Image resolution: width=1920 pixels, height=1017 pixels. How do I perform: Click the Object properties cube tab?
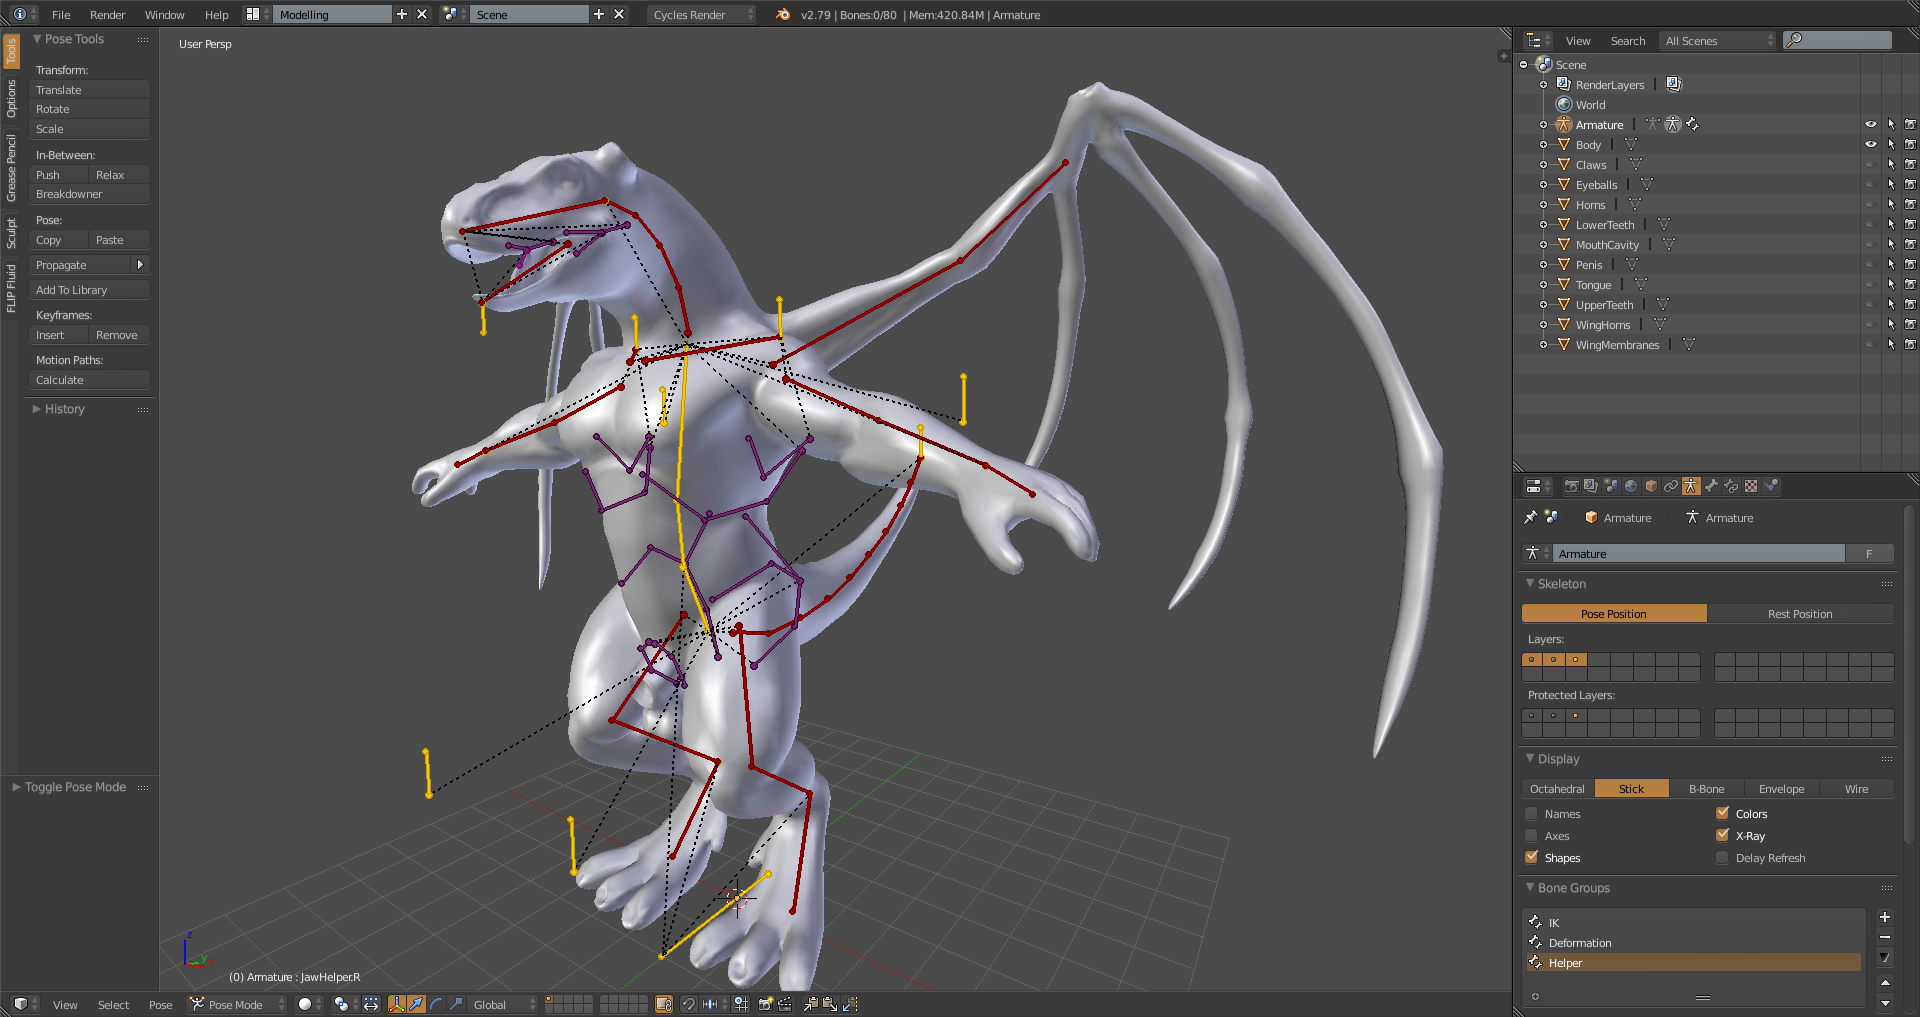tap(1651, 486)
